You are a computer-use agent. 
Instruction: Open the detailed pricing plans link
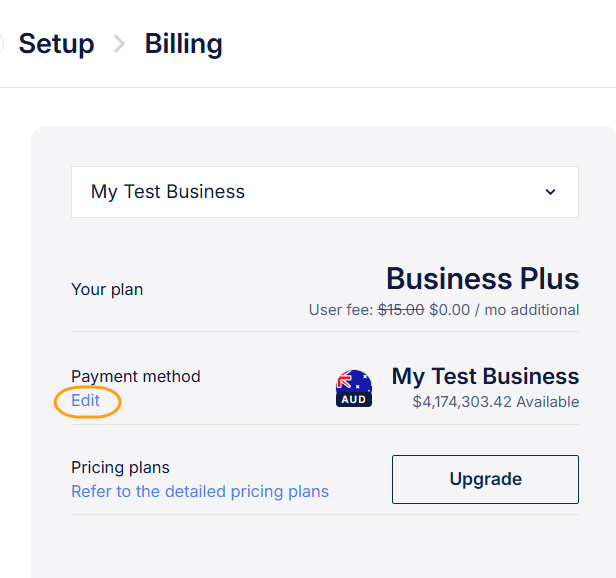point(200,491)
